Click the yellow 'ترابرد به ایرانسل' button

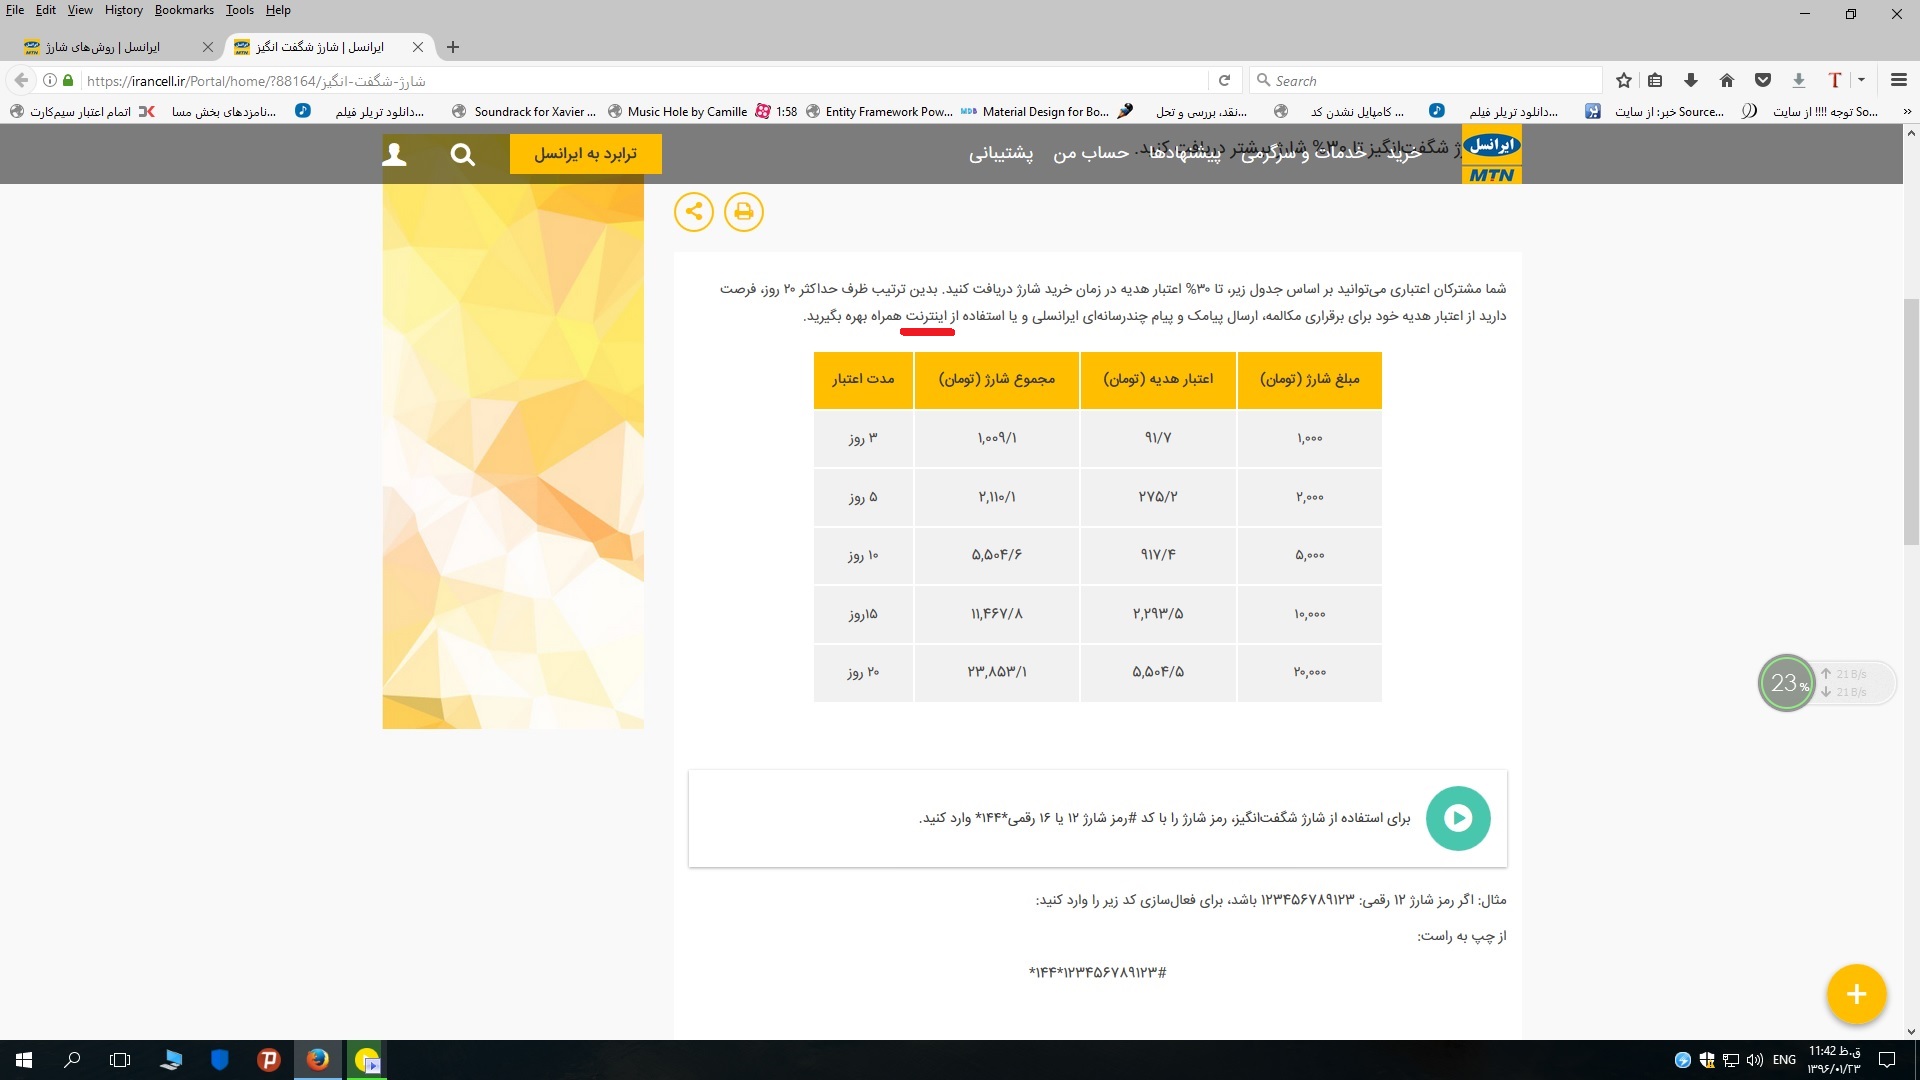click(586, 154)
